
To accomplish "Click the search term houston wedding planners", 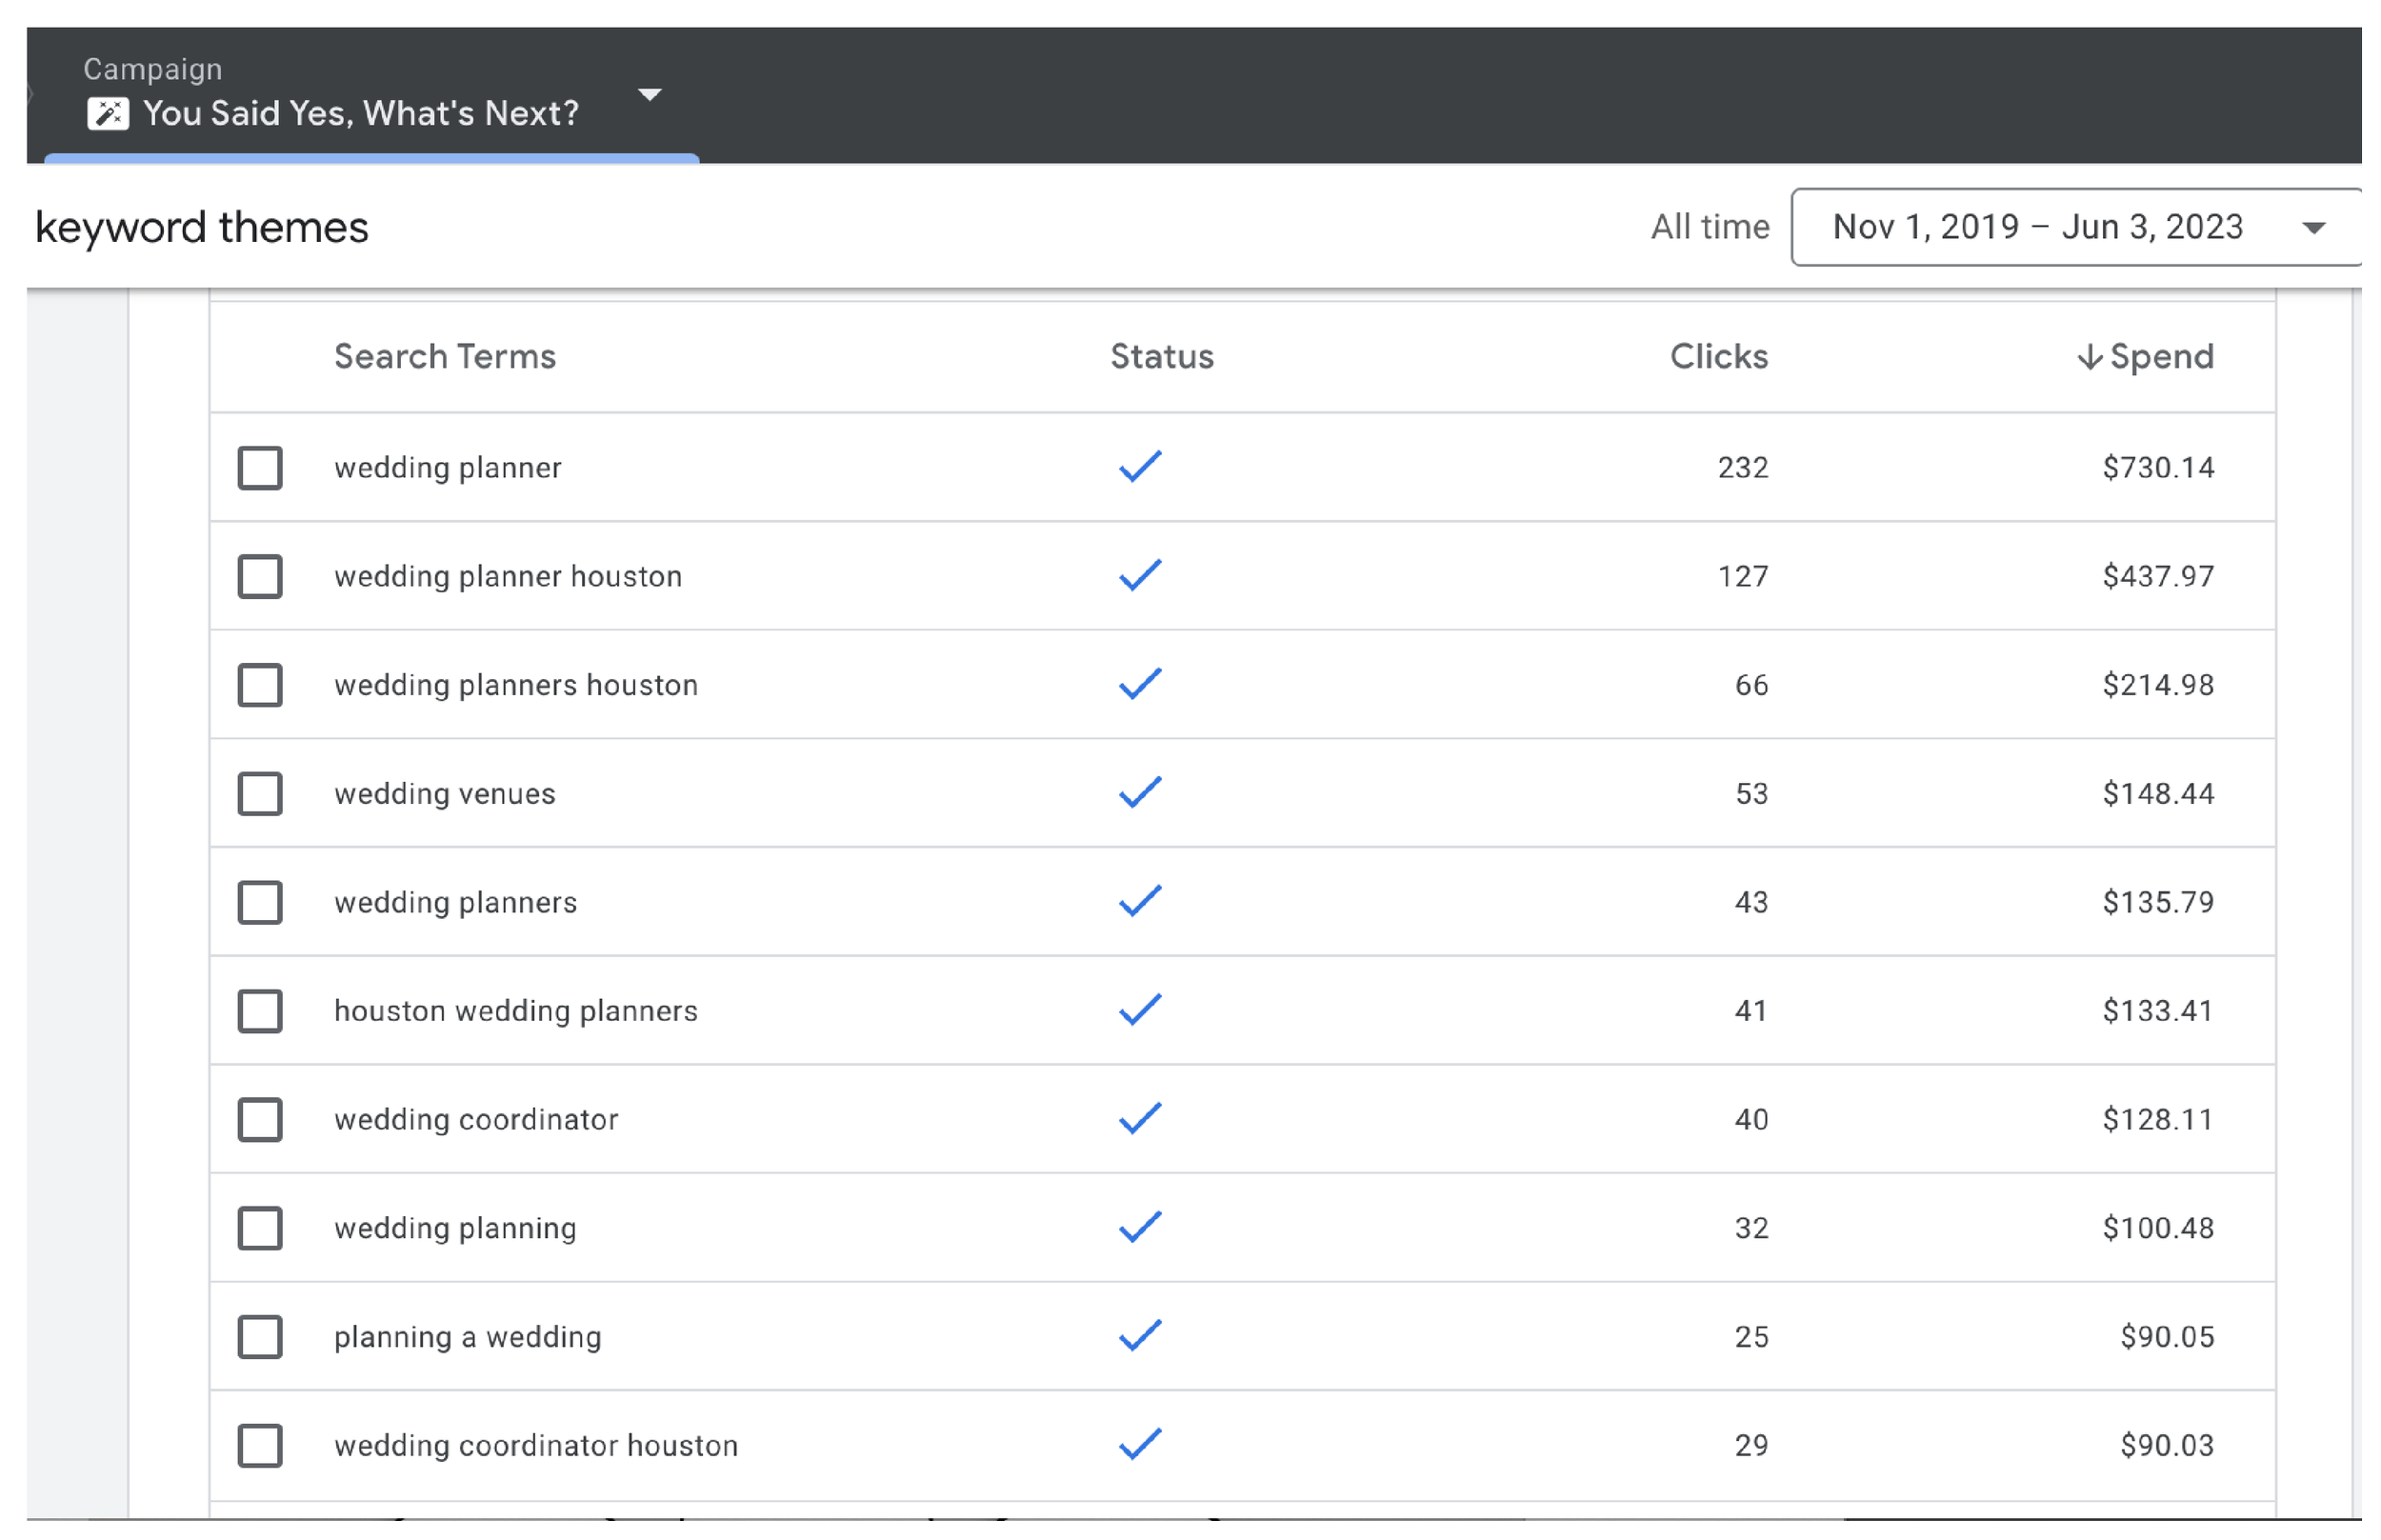I will (516, 1012).
